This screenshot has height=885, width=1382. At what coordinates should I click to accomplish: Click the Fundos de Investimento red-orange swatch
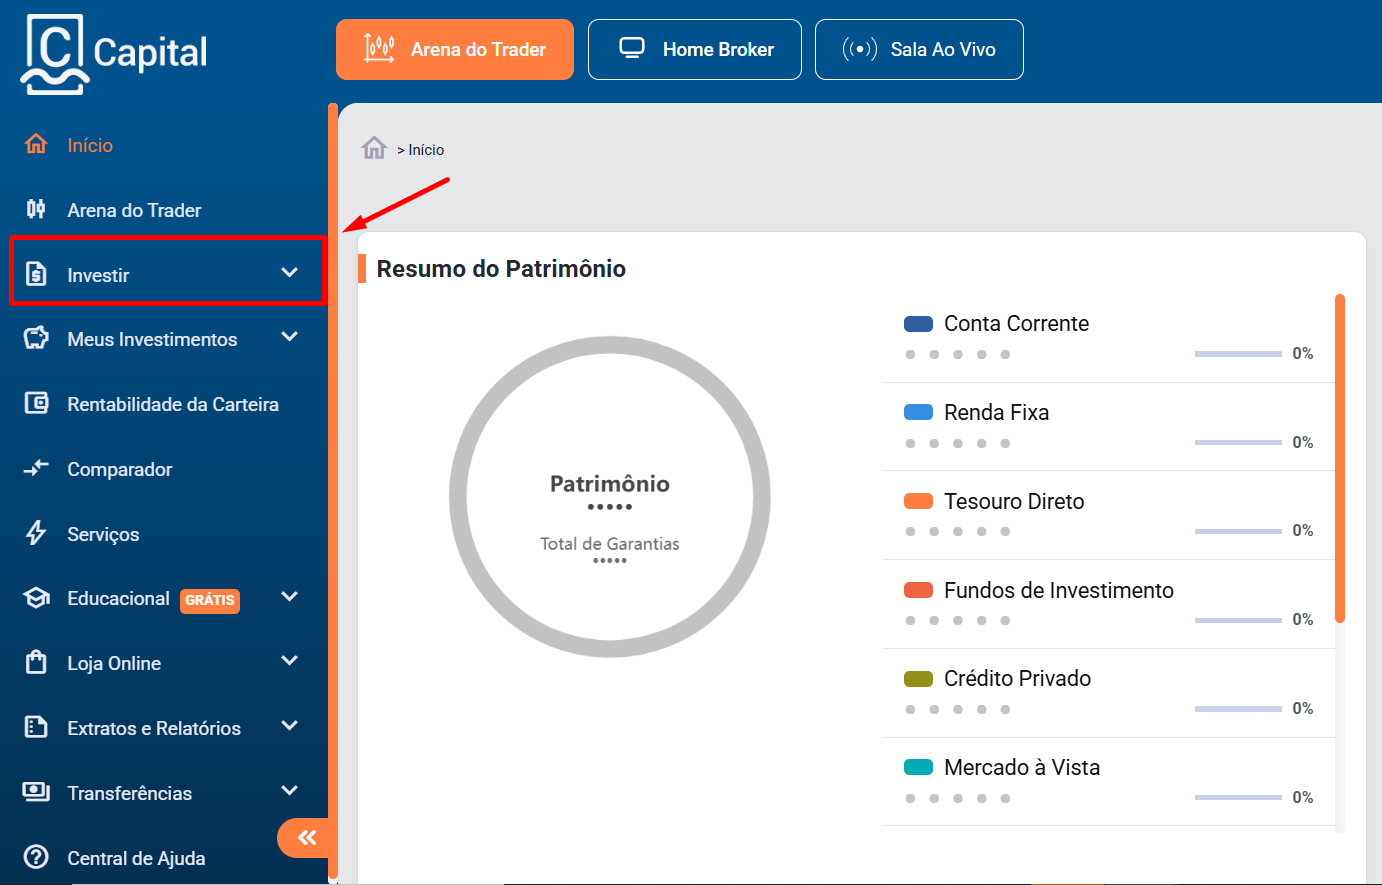coord(918,590)
